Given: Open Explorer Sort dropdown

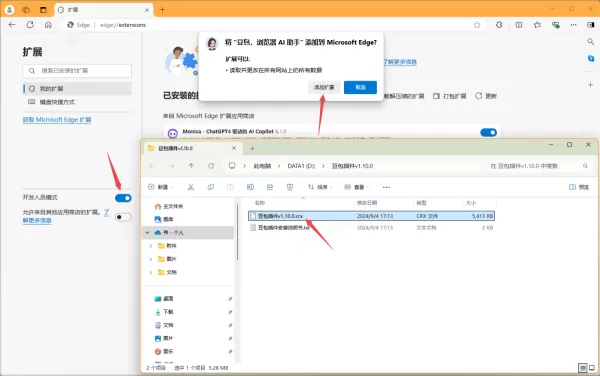Looking at the screenshot, I should coord(320,187).
